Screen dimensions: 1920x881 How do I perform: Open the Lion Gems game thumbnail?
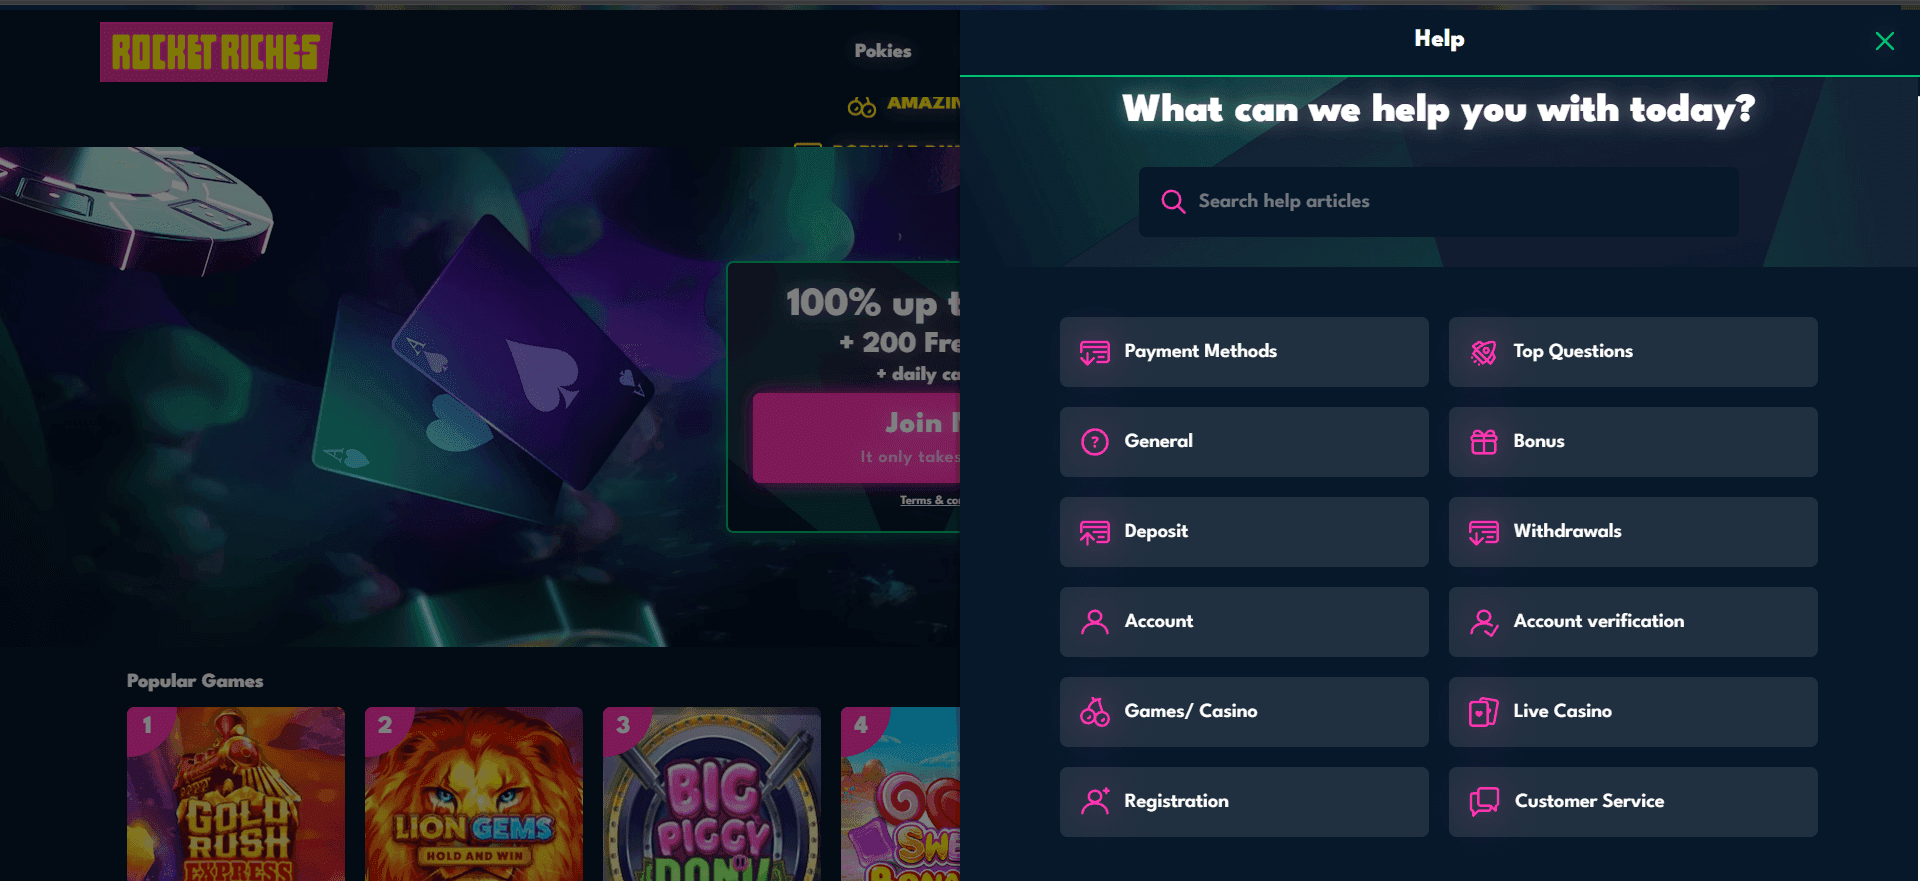474,794
